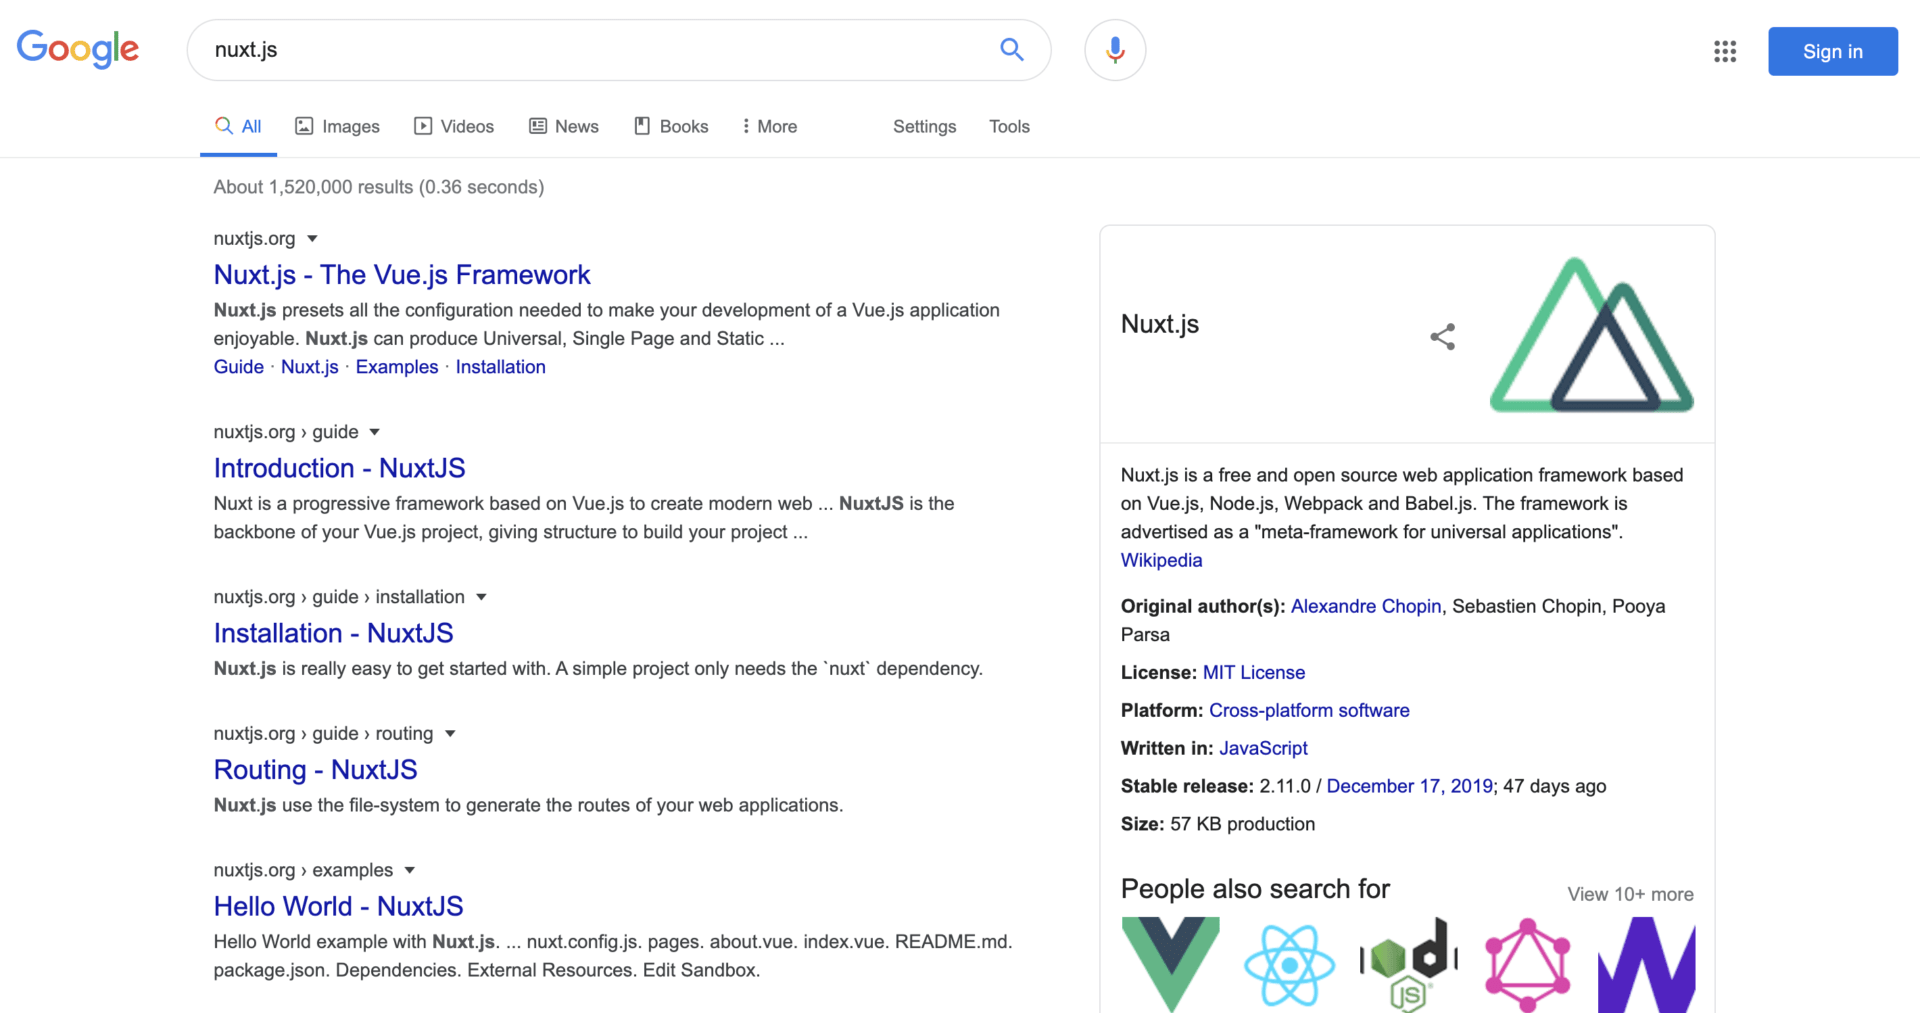This screenshot has width=1920, height=1013.
Task: Open Cross-platform software link
Action: [1309, 711]
